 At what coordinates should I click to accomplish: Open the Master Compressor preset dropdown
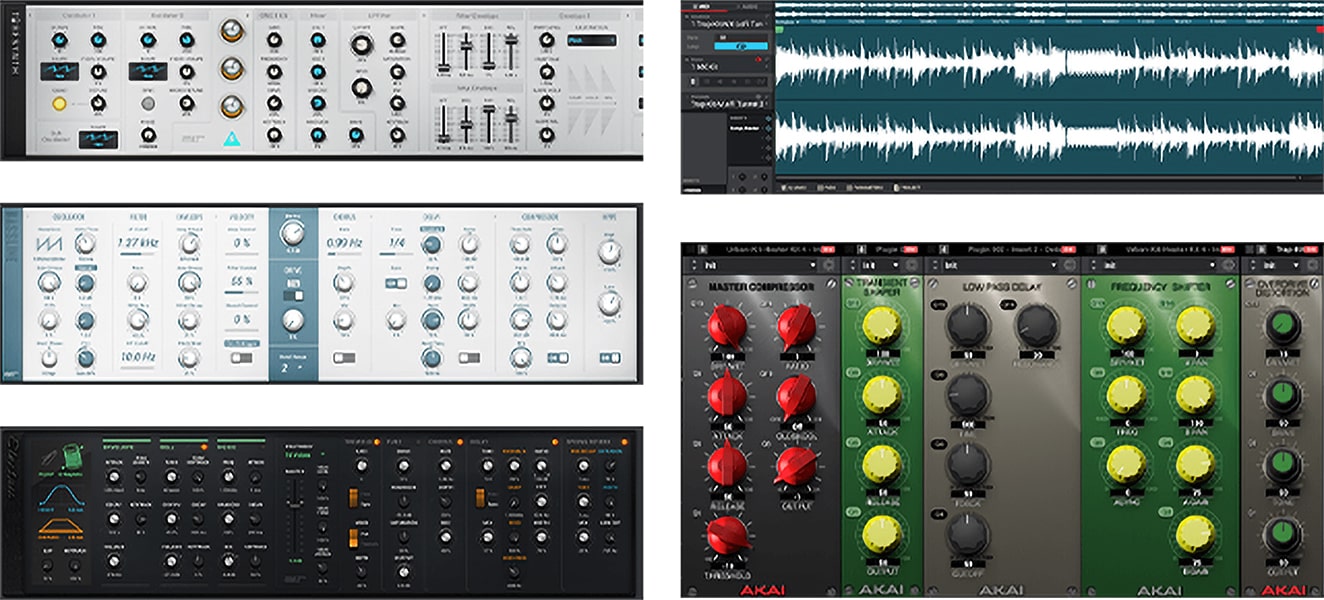pos(760,267)
